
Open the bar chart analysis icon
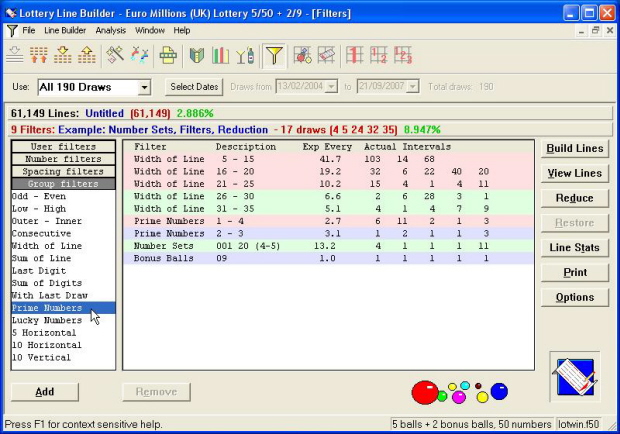220,55
